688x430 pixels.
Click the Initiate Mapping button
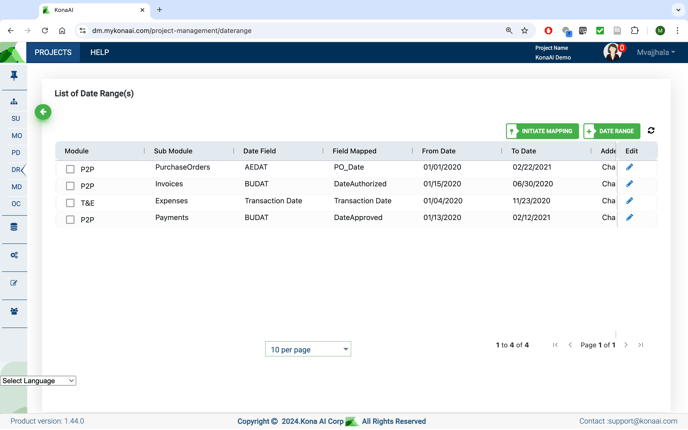(x=542, y=131)
